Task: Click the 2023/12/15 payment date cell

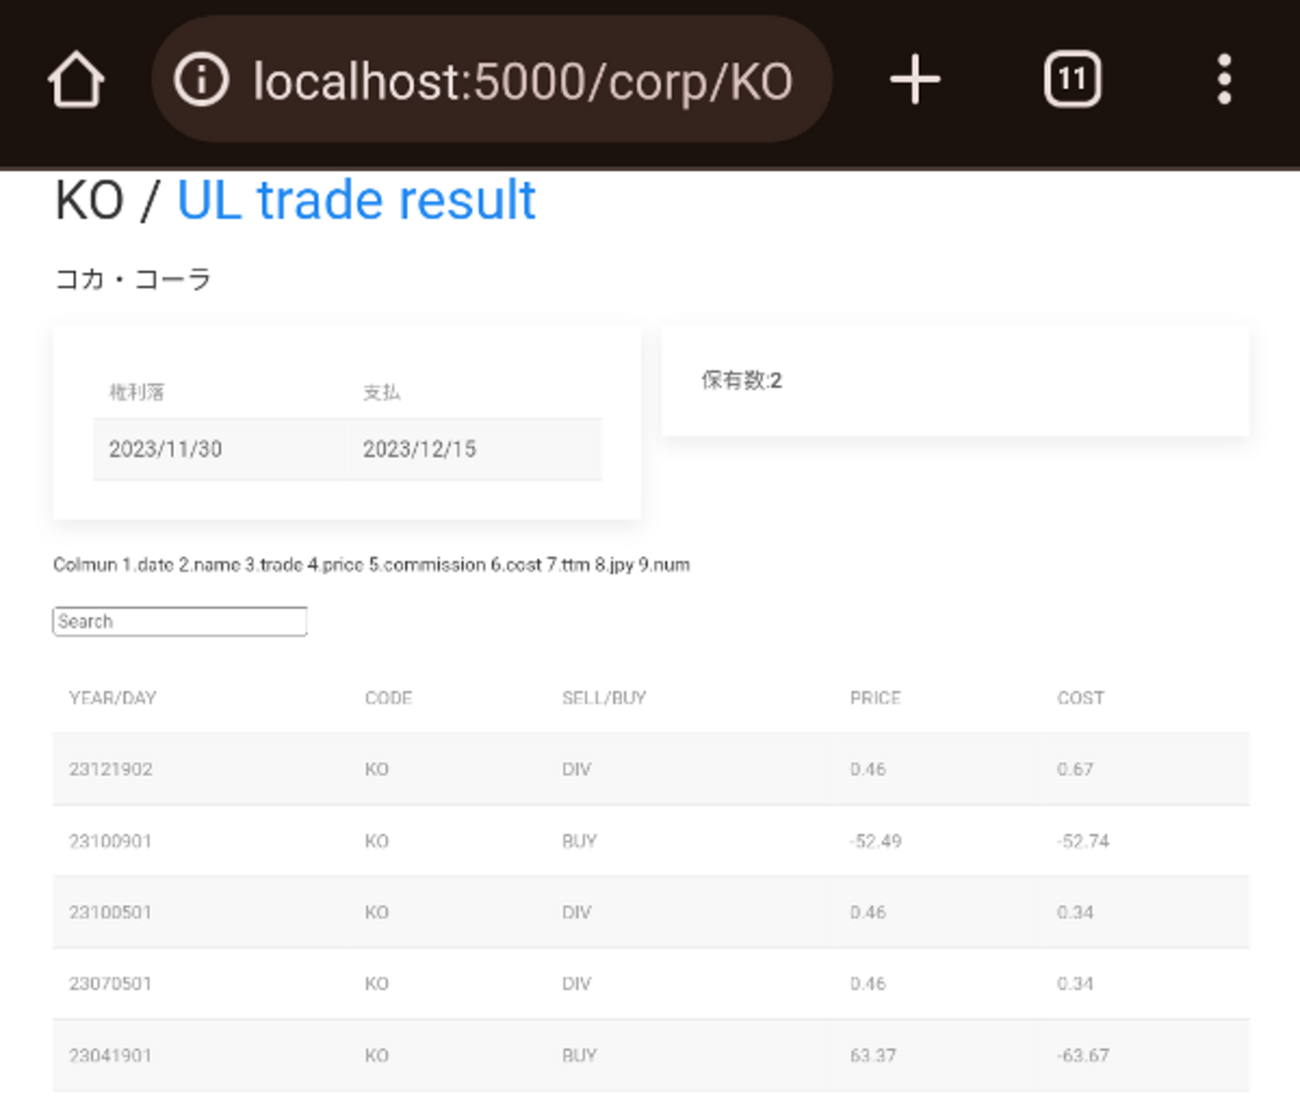Action: coord(420,449)
